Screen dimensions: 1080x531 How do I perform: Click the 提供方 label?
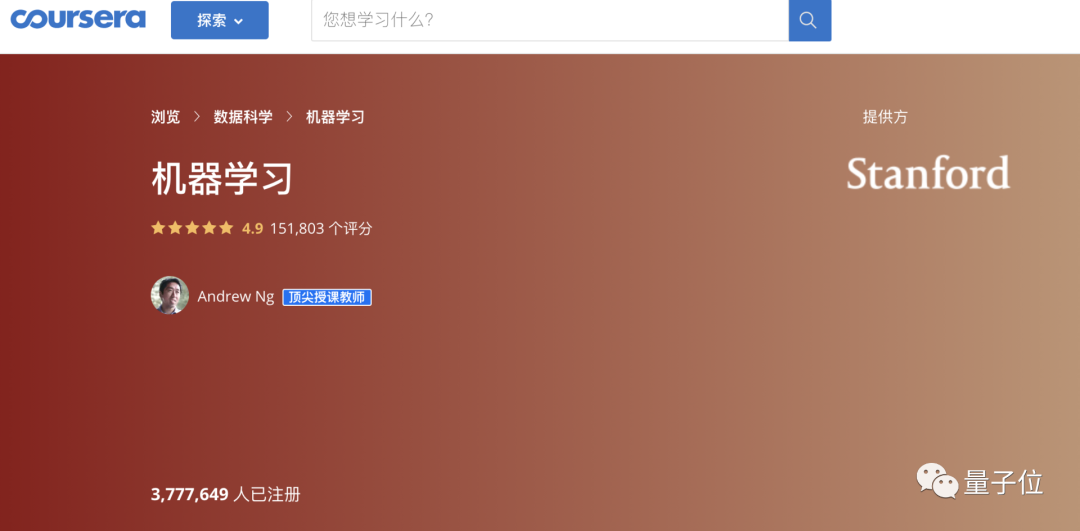(x=885, y=117)
